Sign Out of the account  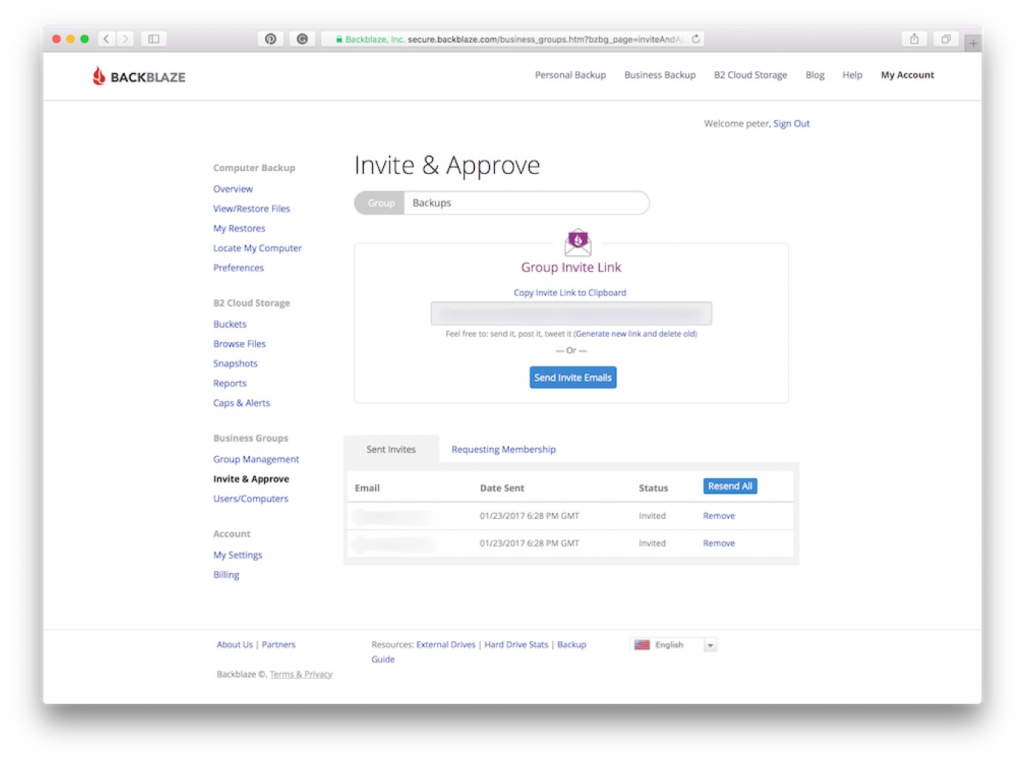791,123
